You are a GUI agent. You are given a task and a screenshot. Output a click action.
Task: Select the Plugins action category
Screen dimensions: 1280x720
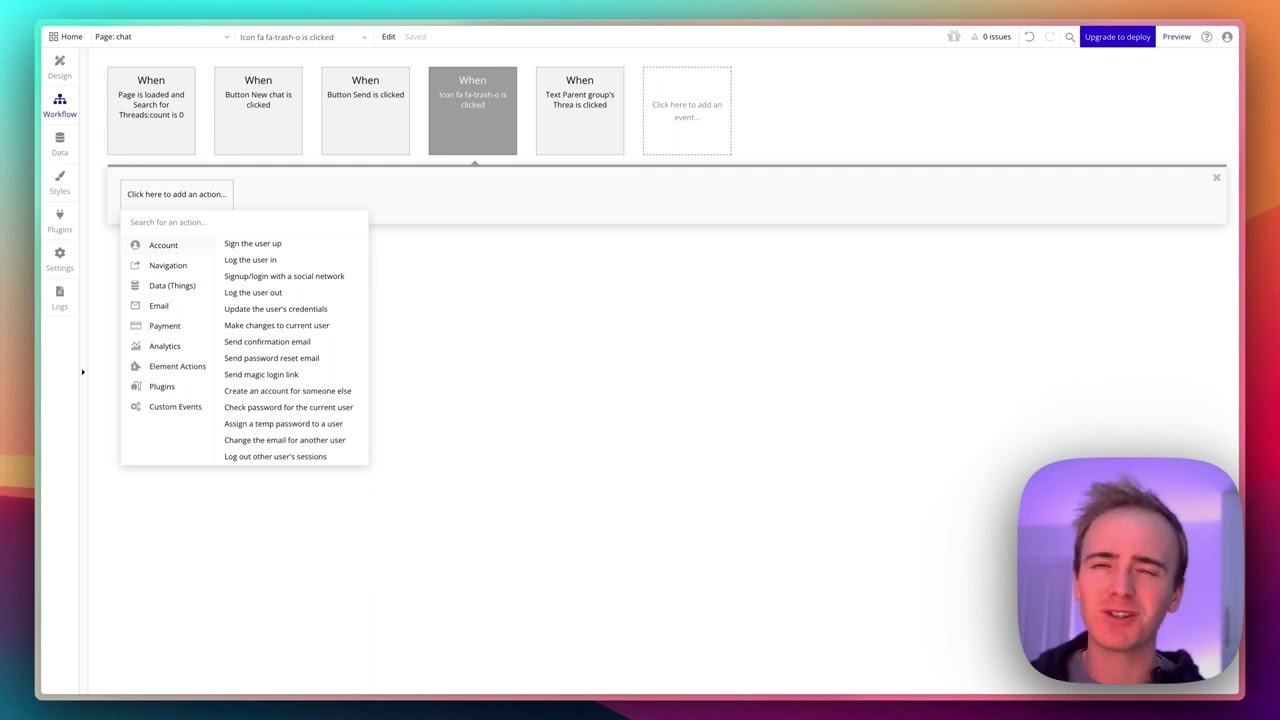(168, 386)
